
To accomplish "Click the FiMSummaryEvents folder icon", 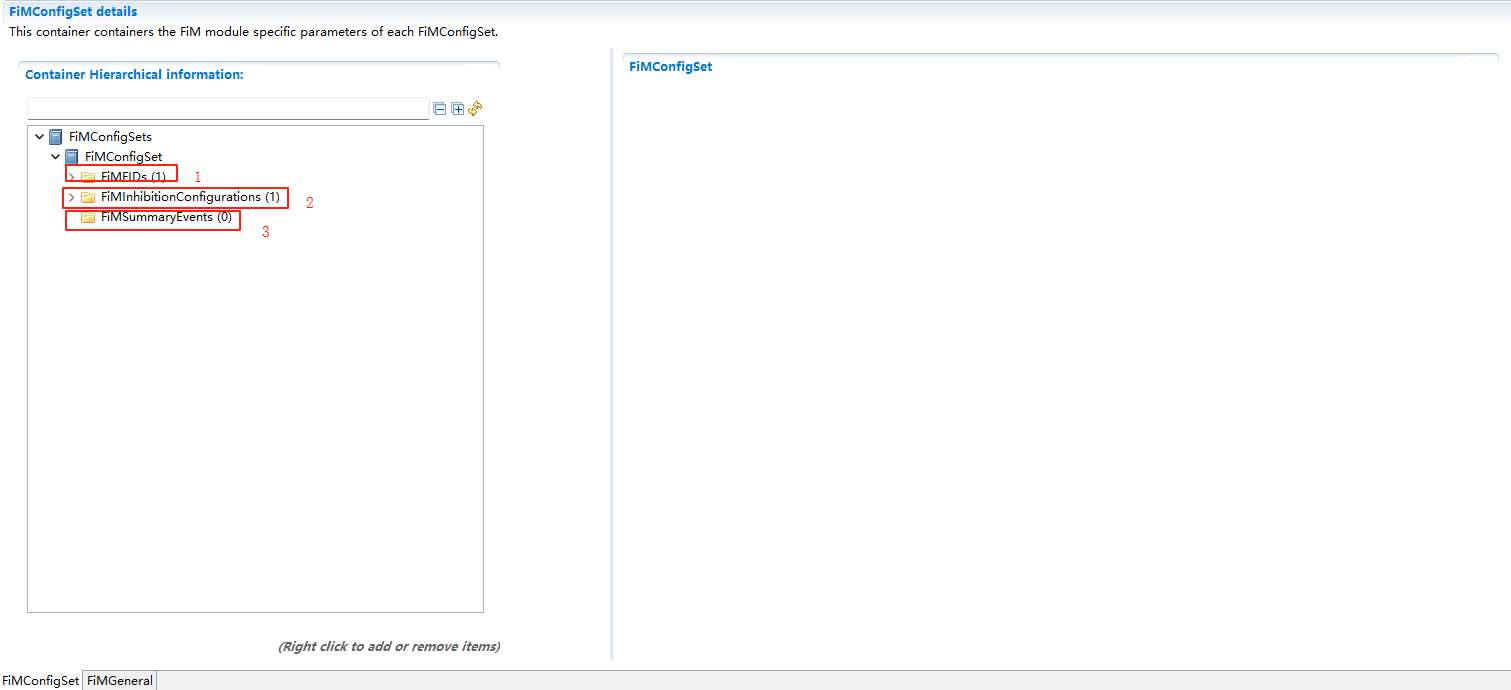I will click(x=88, y=217).
